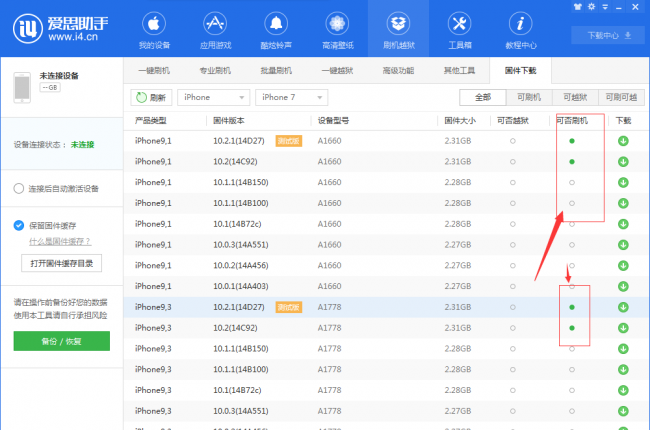This screenshot has height=430, width=650.
Task: Open the title bar dropdown menu icon
Action: pos(605,7)
